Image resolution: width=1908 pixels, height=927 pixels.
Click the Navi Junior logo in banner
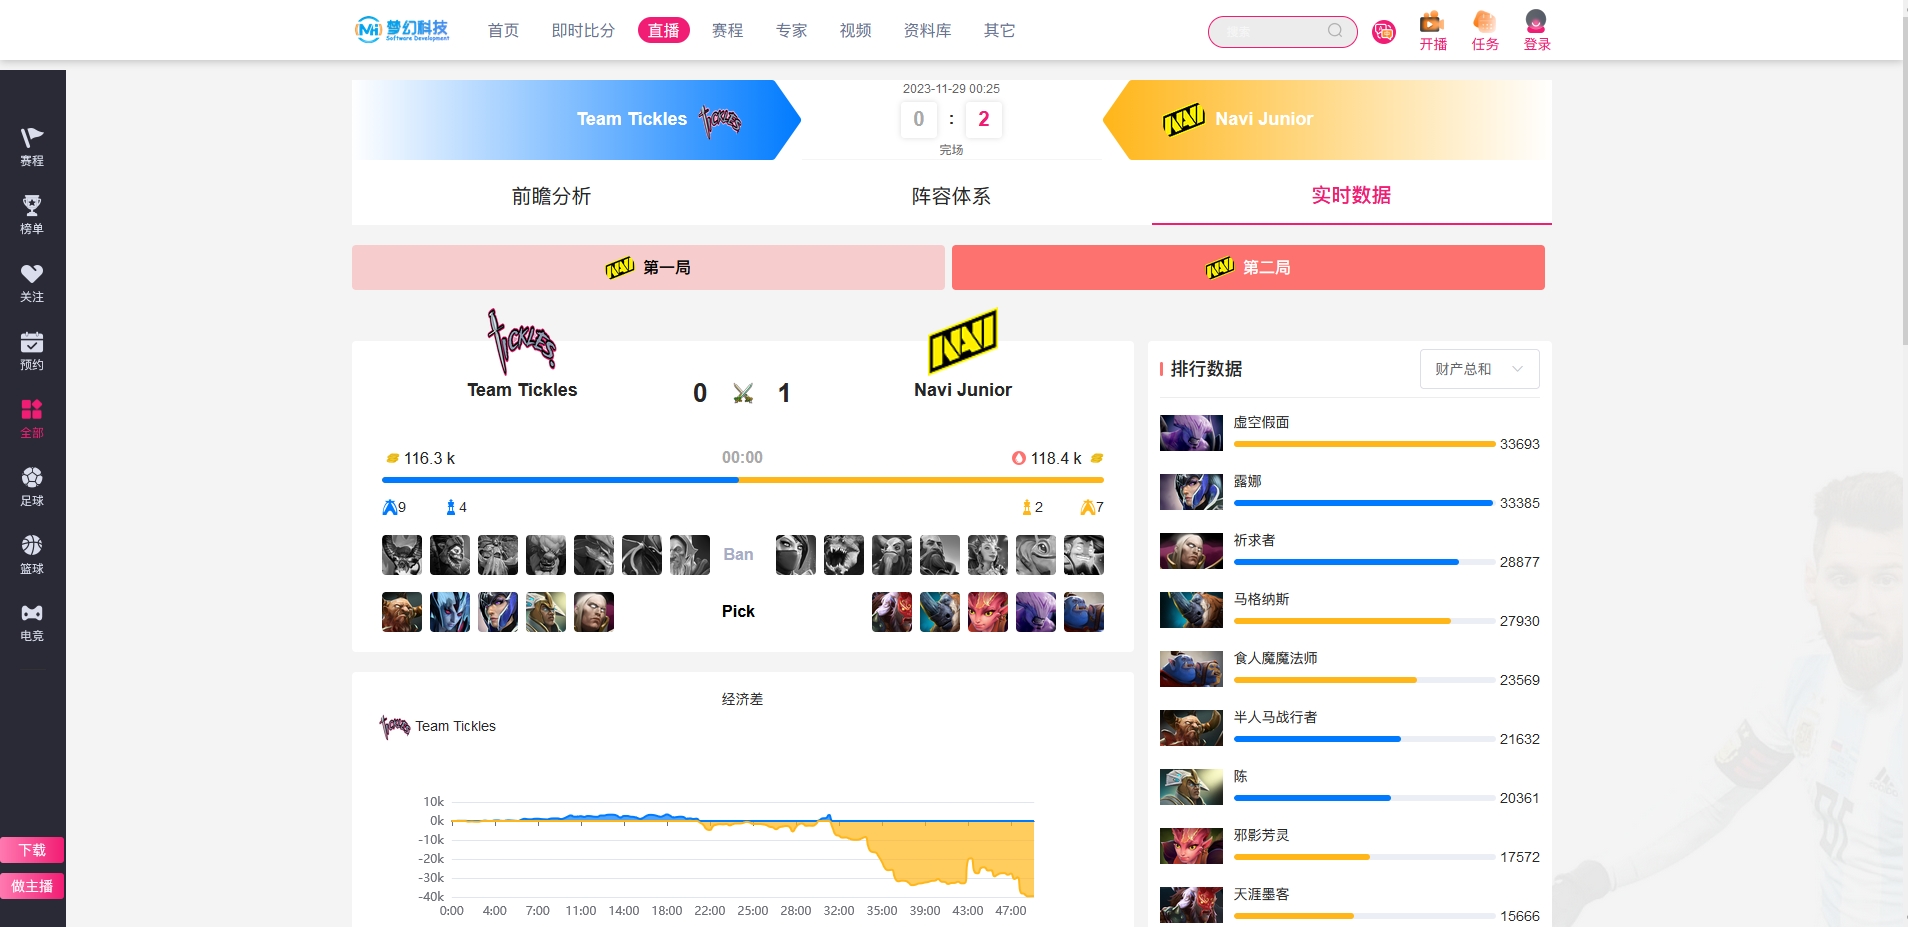(x=1183, y=120)
